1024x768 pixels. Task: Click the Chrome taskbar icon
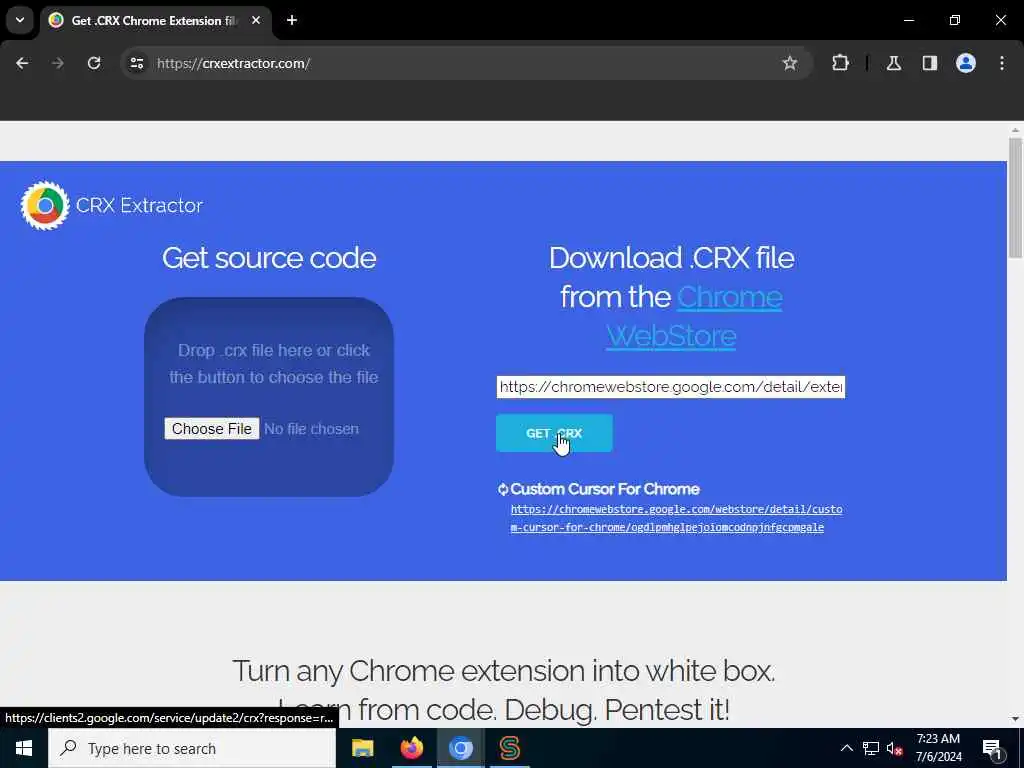click(x=460, y=748)
